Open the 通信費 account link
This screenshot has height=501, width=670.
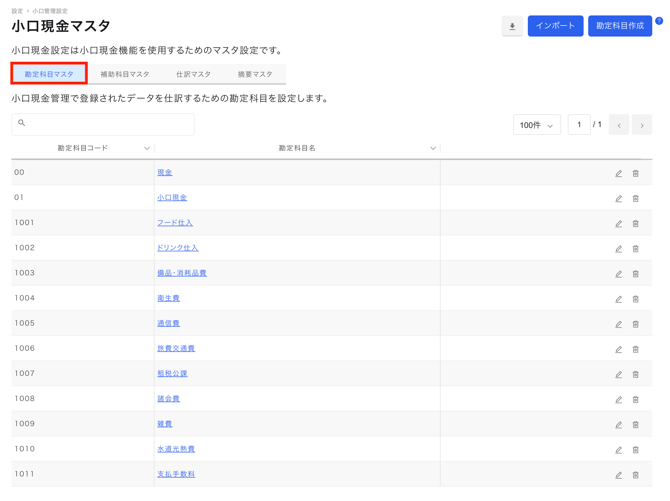[x=168, y=324]
